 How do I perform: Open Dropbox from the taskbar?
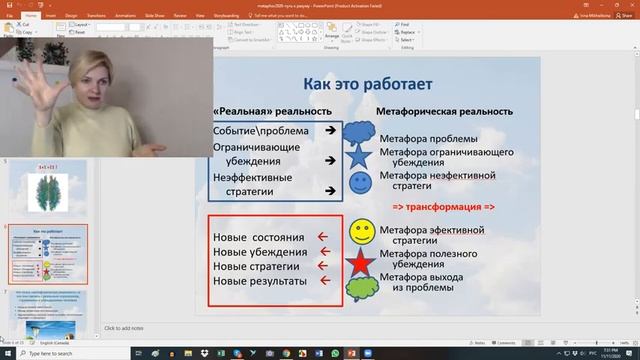point(204,353)
